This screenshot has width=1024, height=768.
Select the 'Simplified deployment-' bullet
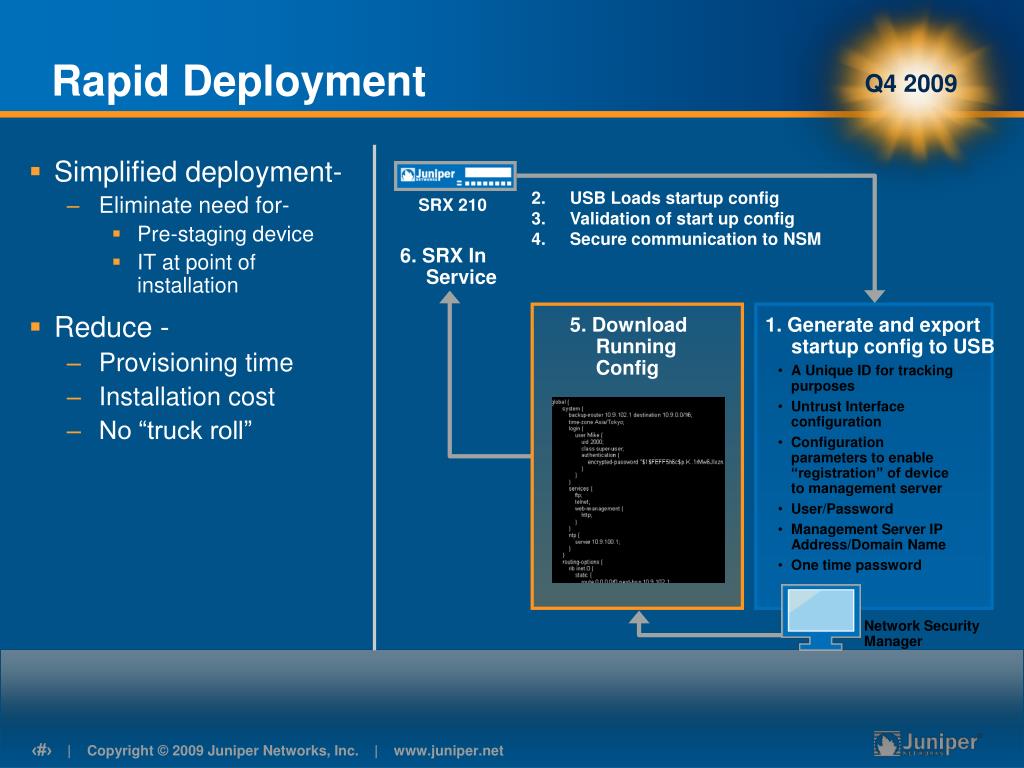[197, 172]
